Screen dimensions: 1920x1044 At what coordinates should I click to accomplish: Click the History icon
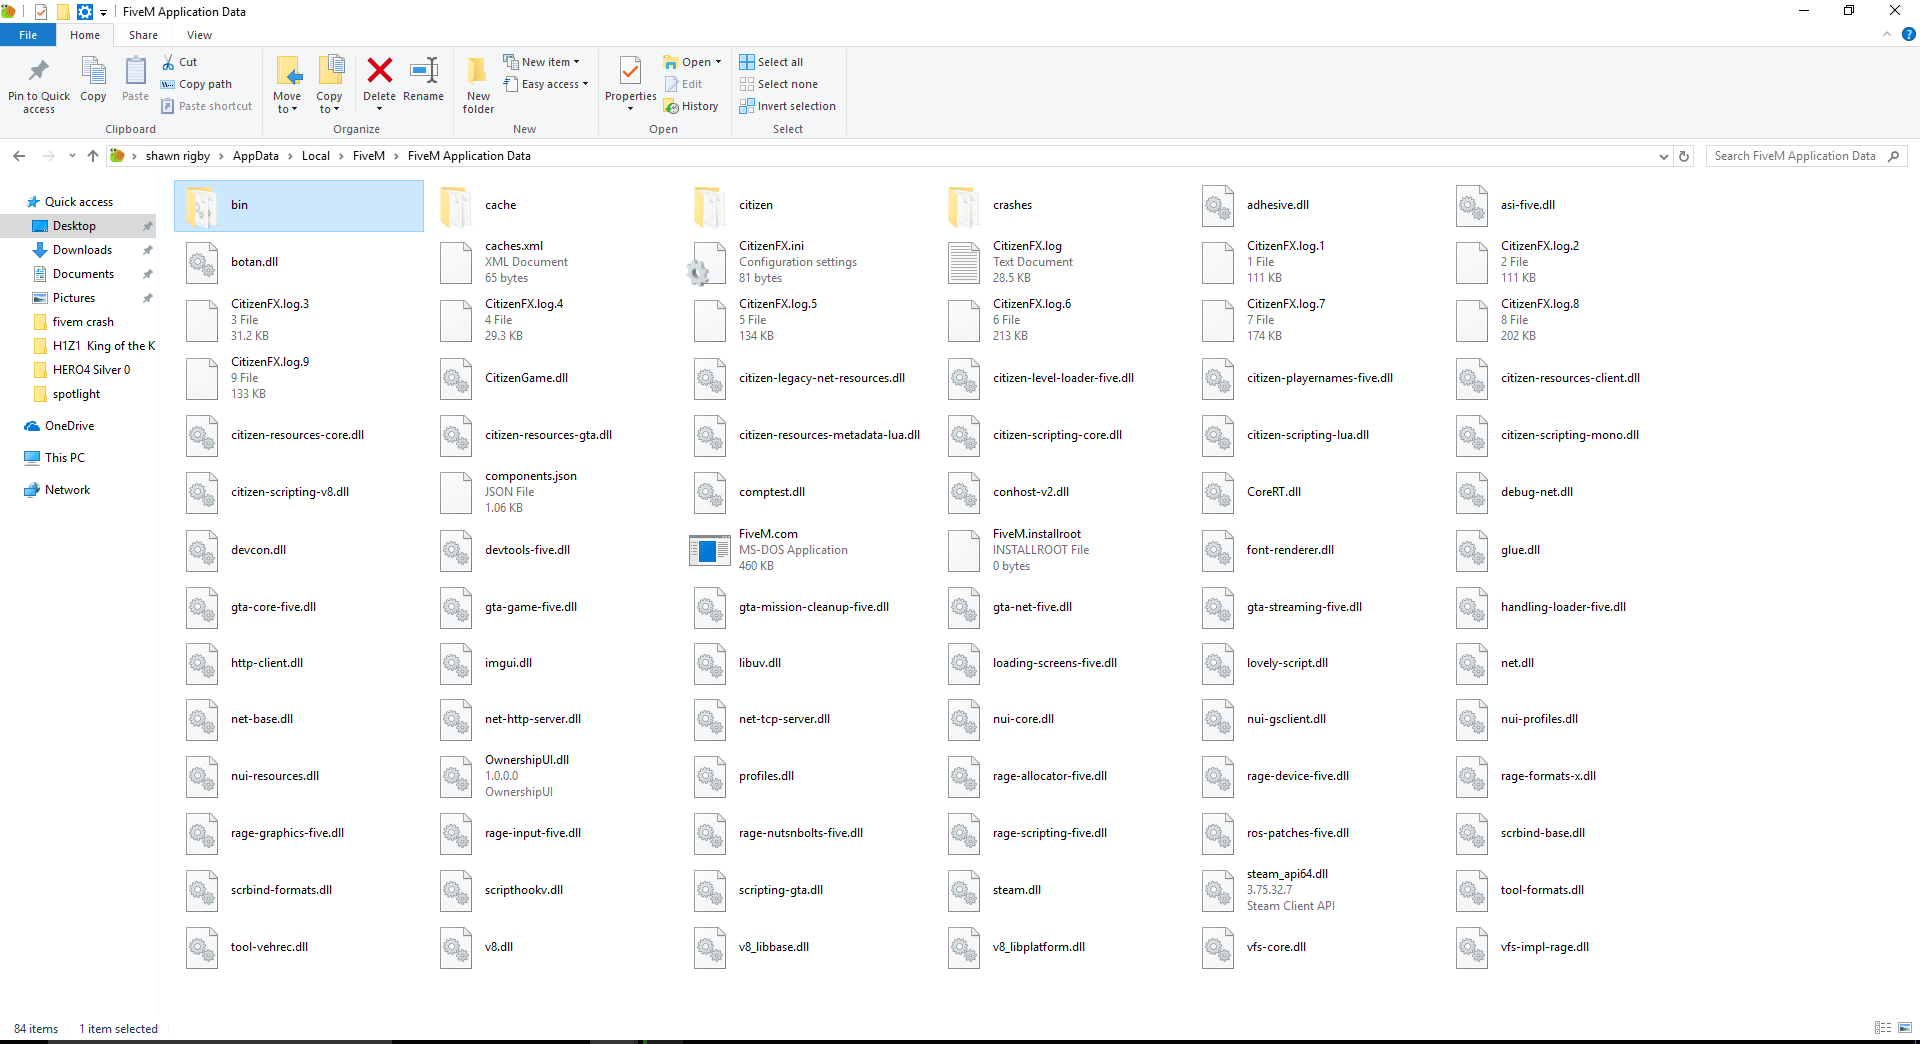pyautogui.click(x=671, y=106)
